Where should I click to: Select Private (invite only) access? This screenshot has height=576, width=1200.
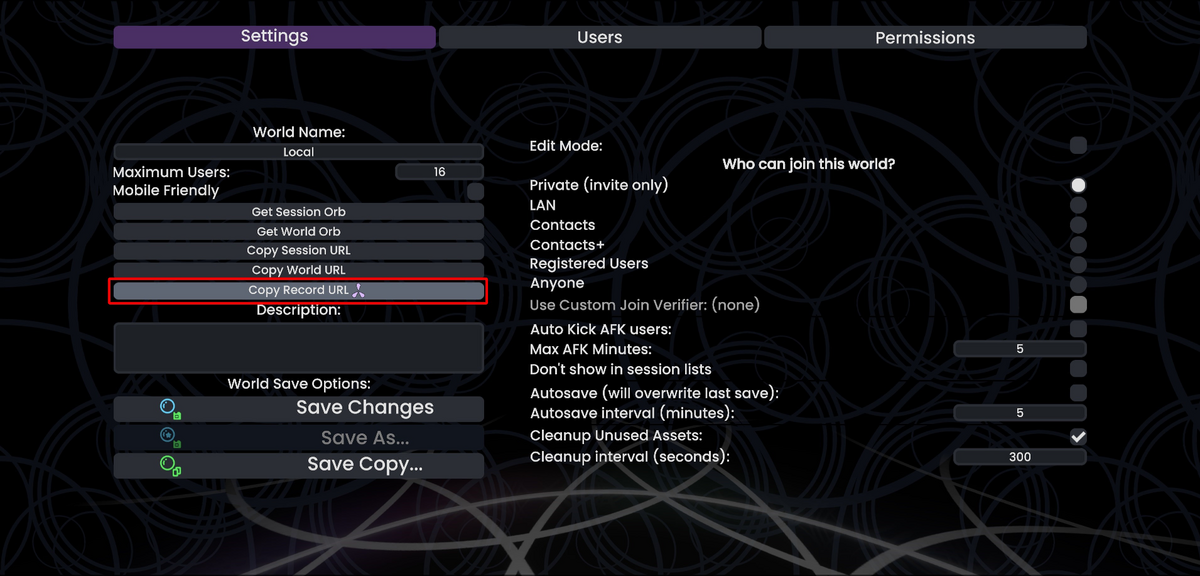click(1078, 185)
